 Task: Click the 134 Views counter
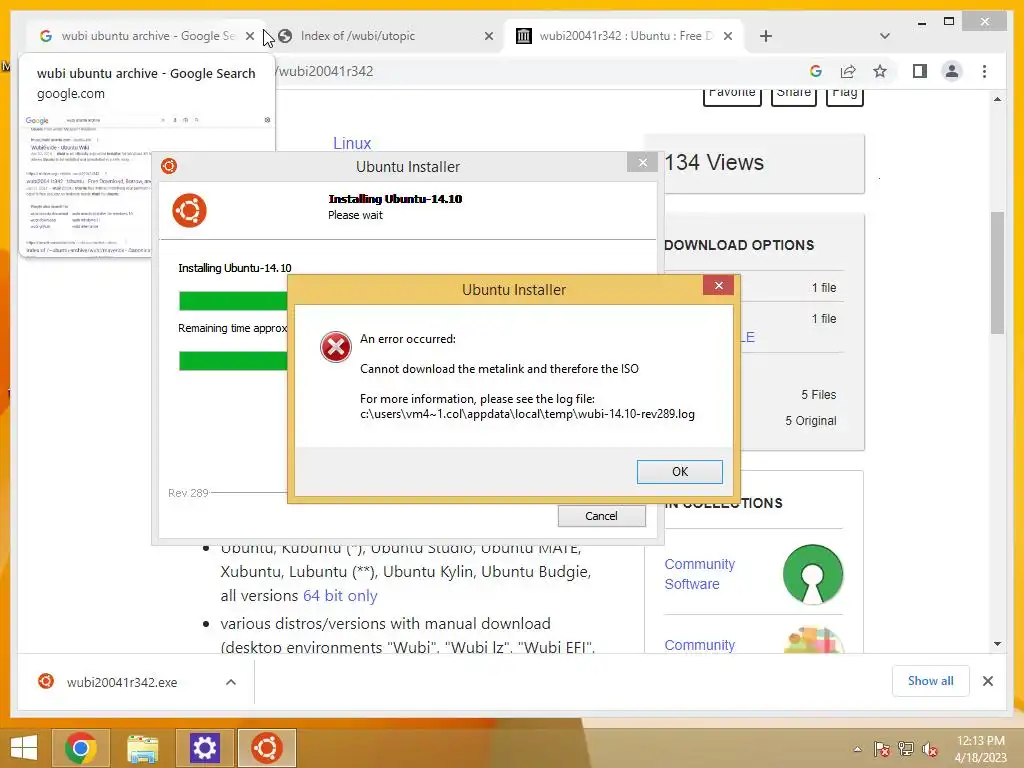tap(714, 162)
